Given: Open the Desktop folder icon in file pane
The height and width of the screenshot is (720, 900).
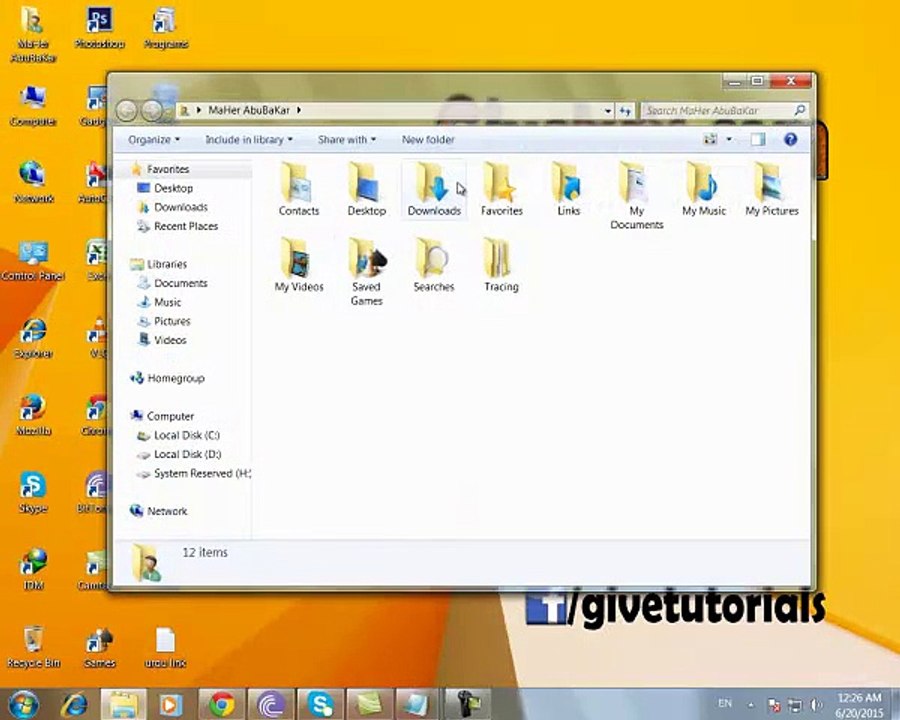Looking at the screenshot, I should [366, 189].
